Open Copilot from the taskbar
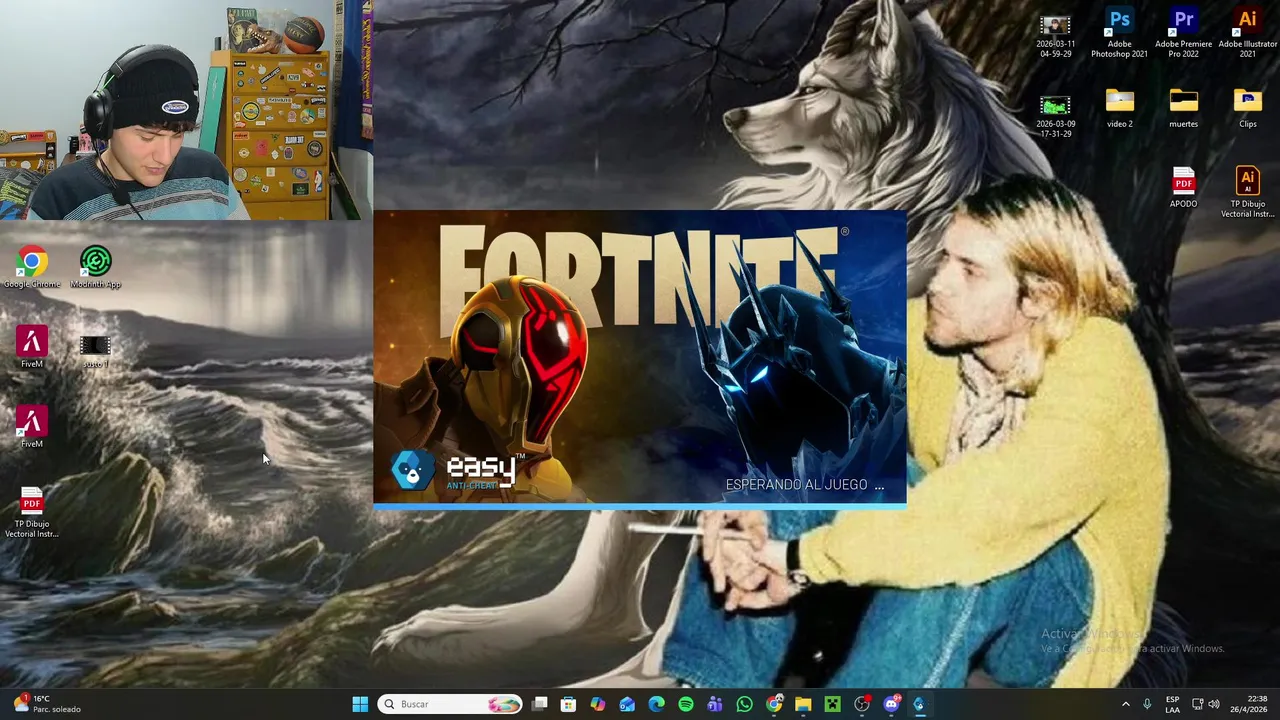This screenshot has width=1280, height=720. click(597, 704)
